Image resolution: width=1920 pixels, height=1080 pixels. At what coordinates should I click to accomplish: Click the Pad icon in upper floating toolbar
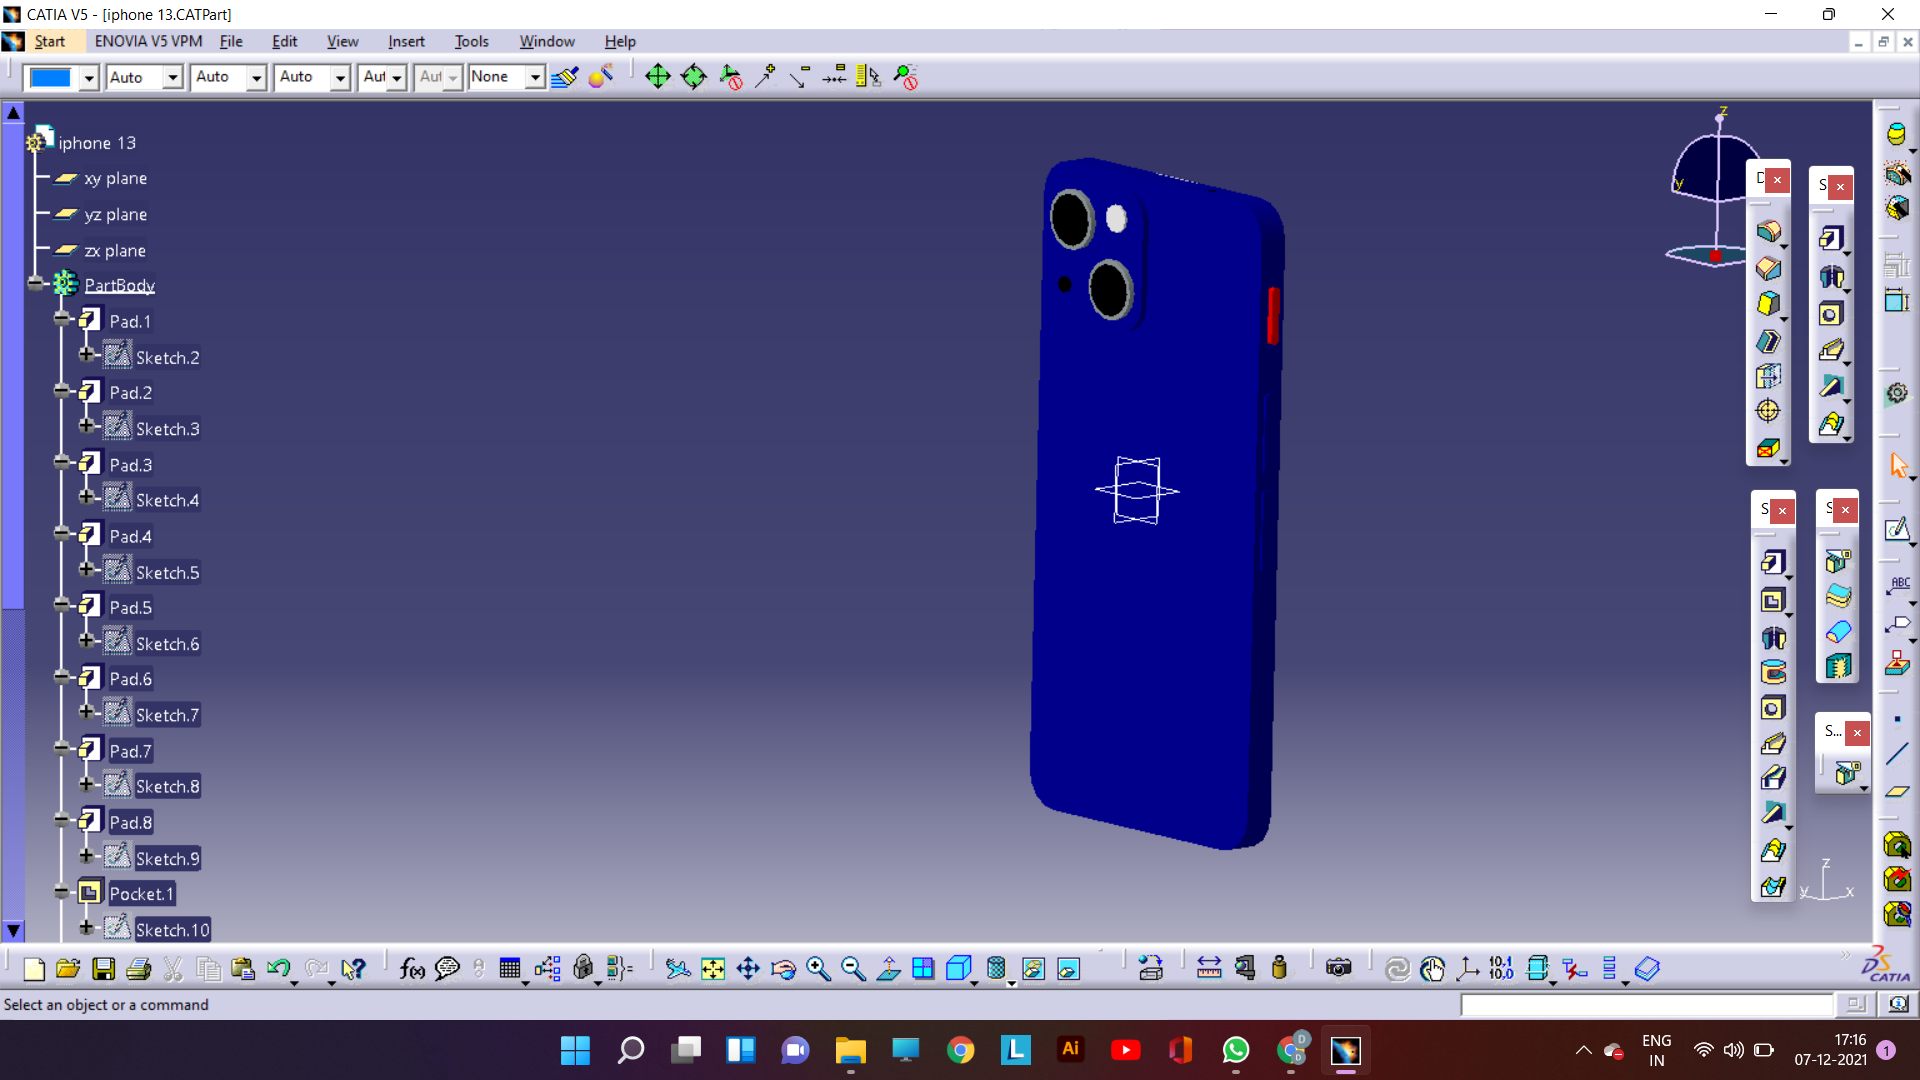pyautogui.click(x=1831, y=238)
